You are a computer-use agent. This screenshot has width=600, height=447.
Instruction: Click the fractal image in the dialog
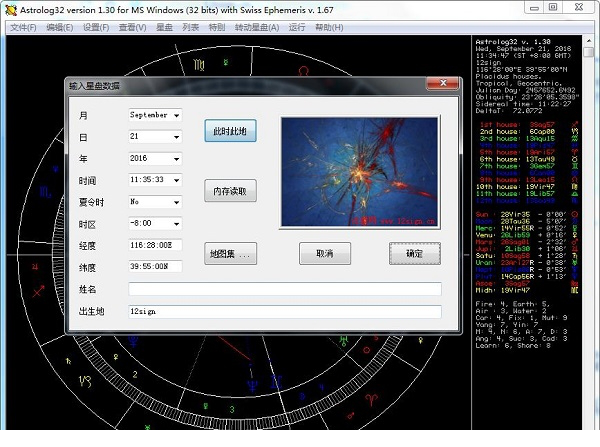360,172
